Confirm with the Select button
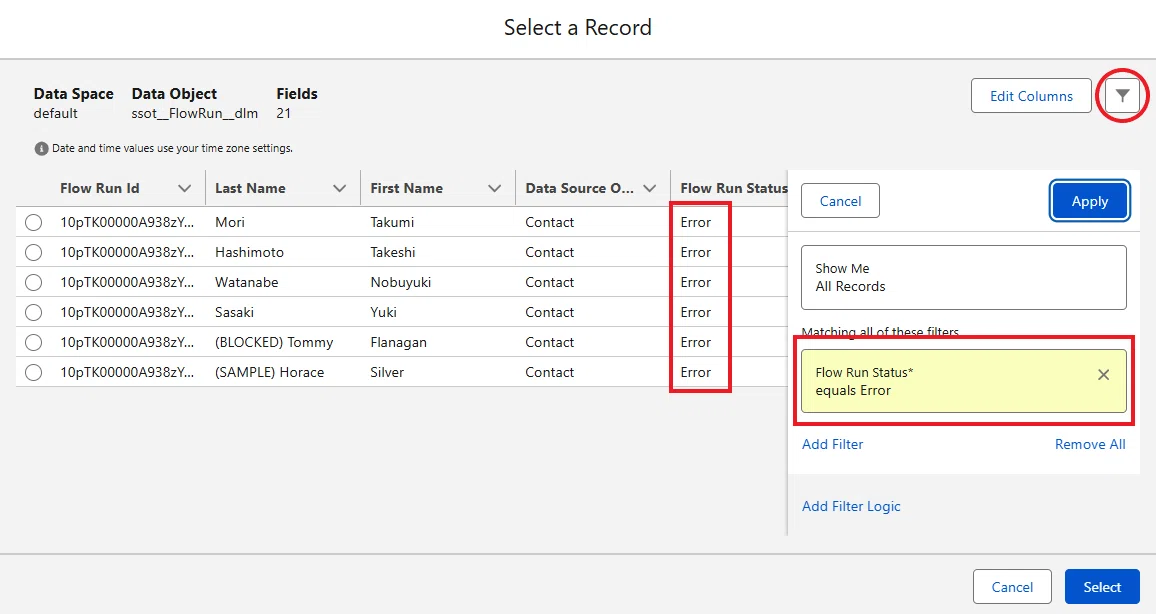Image resolution: width=1156 pixels, height=614 pixels. (1101, 587)
